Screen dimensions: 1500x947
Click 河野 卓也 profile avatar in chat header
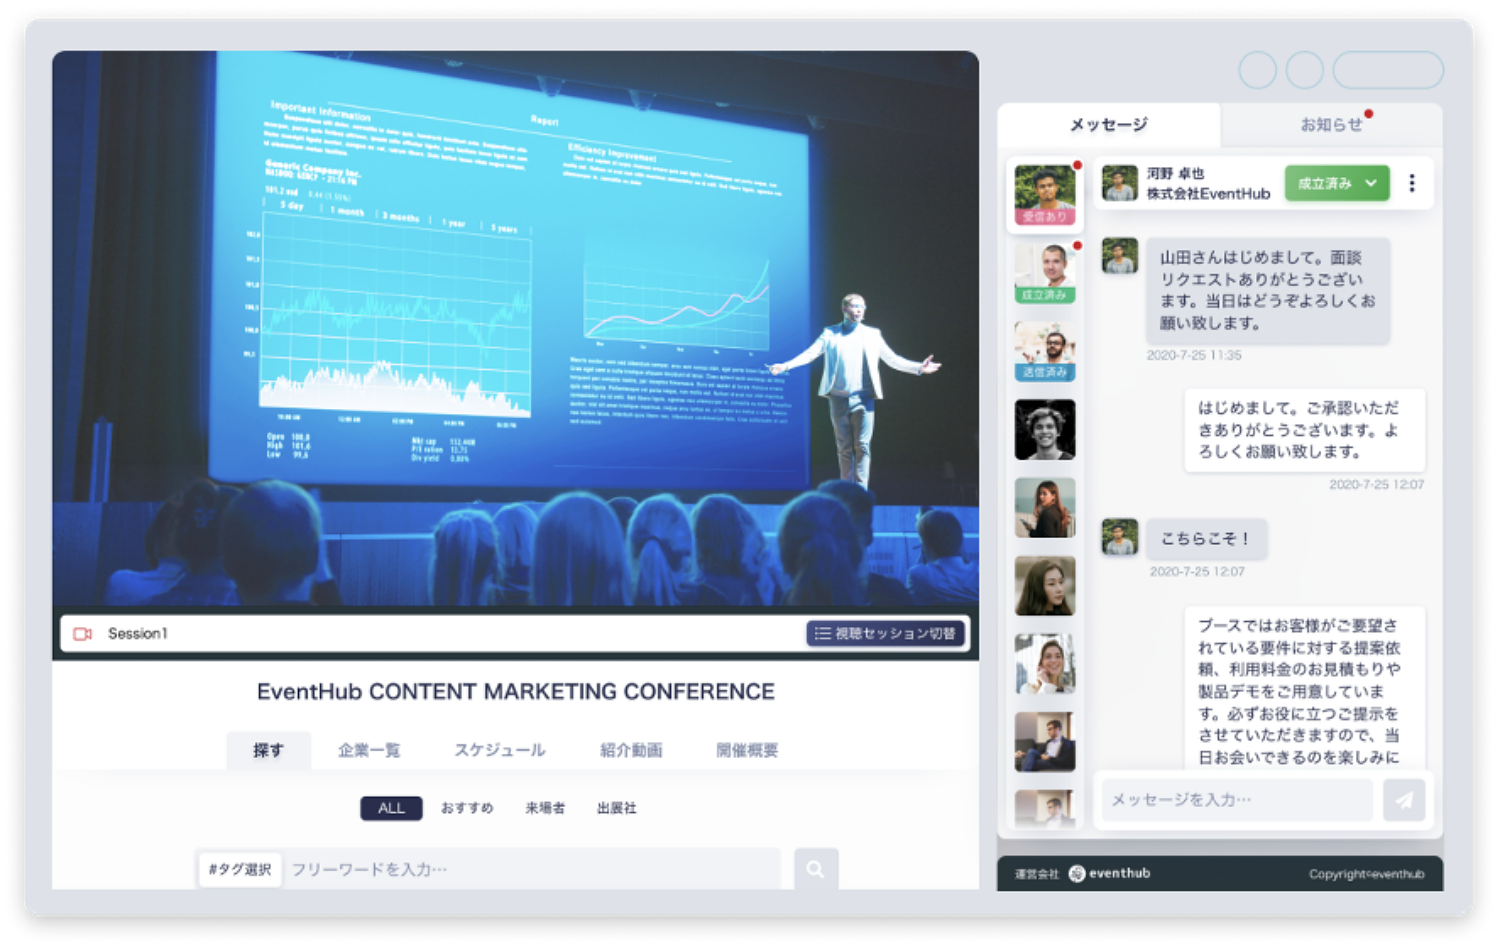coord(1120,183)
